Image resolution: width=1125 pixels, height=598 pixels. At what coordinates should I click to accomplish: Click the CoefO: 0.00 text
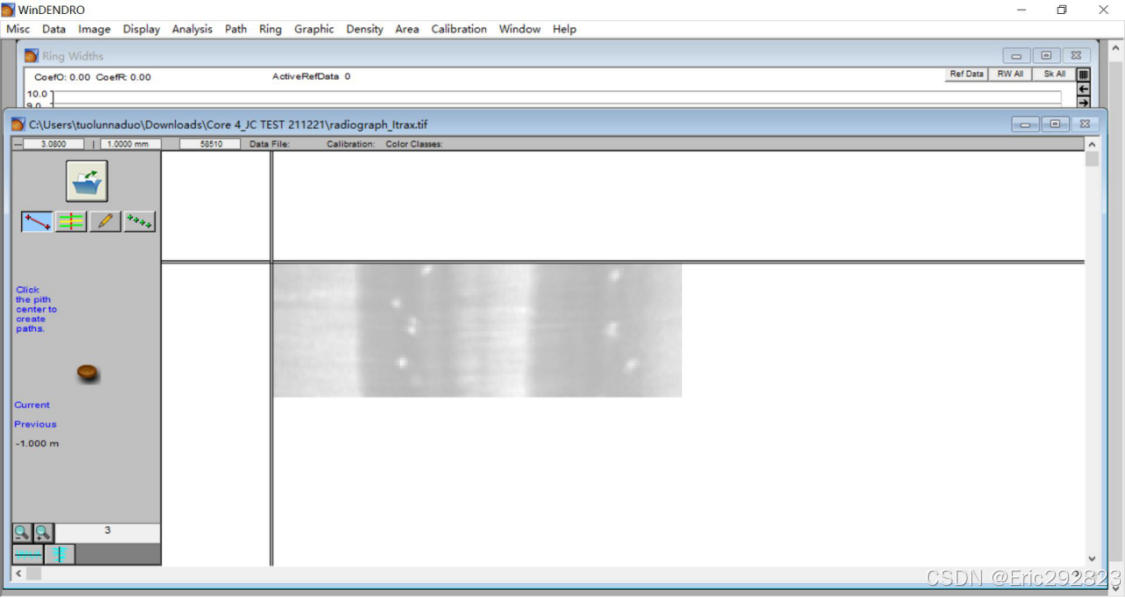(x=62, y=77)
